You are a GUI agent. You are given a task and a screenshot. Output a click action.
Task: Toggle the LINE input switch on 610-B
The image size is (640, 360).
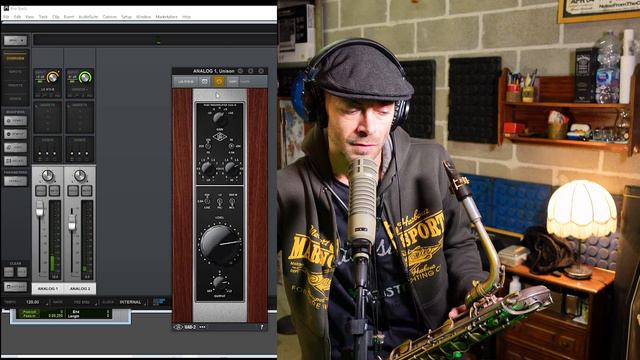pyautogui.click(x=207, y=201)
